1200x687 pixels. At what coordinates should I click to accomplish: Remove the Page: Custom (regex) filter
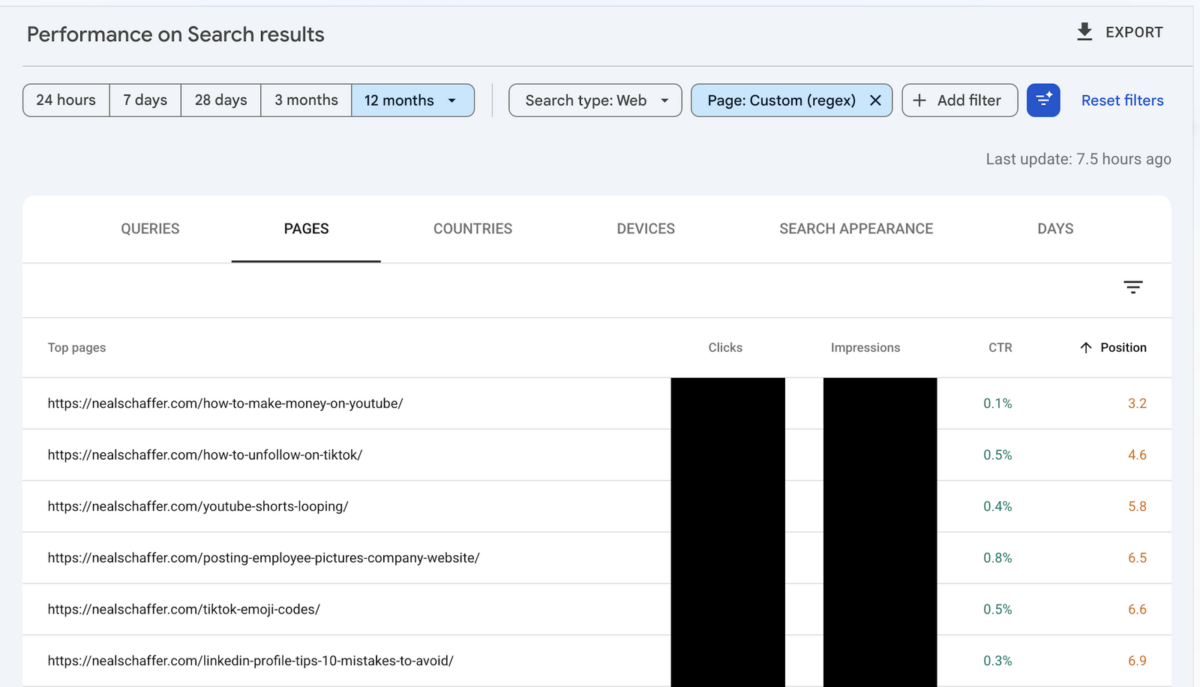coord(875,100)
